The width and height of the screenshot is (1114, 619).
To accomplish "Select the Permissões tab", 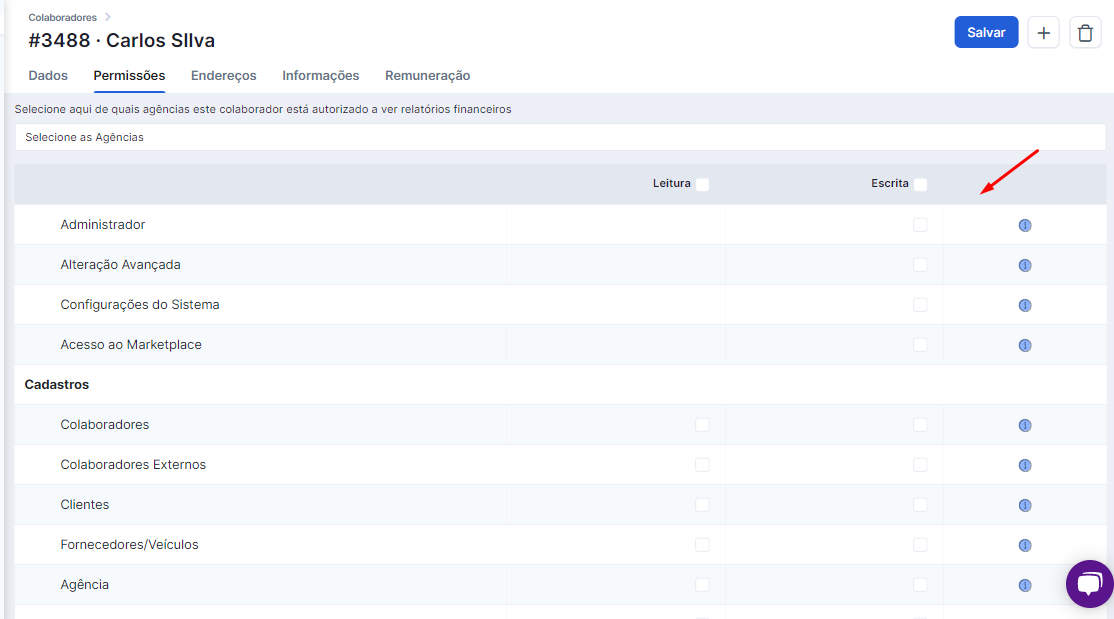I will tap(129, 75).
